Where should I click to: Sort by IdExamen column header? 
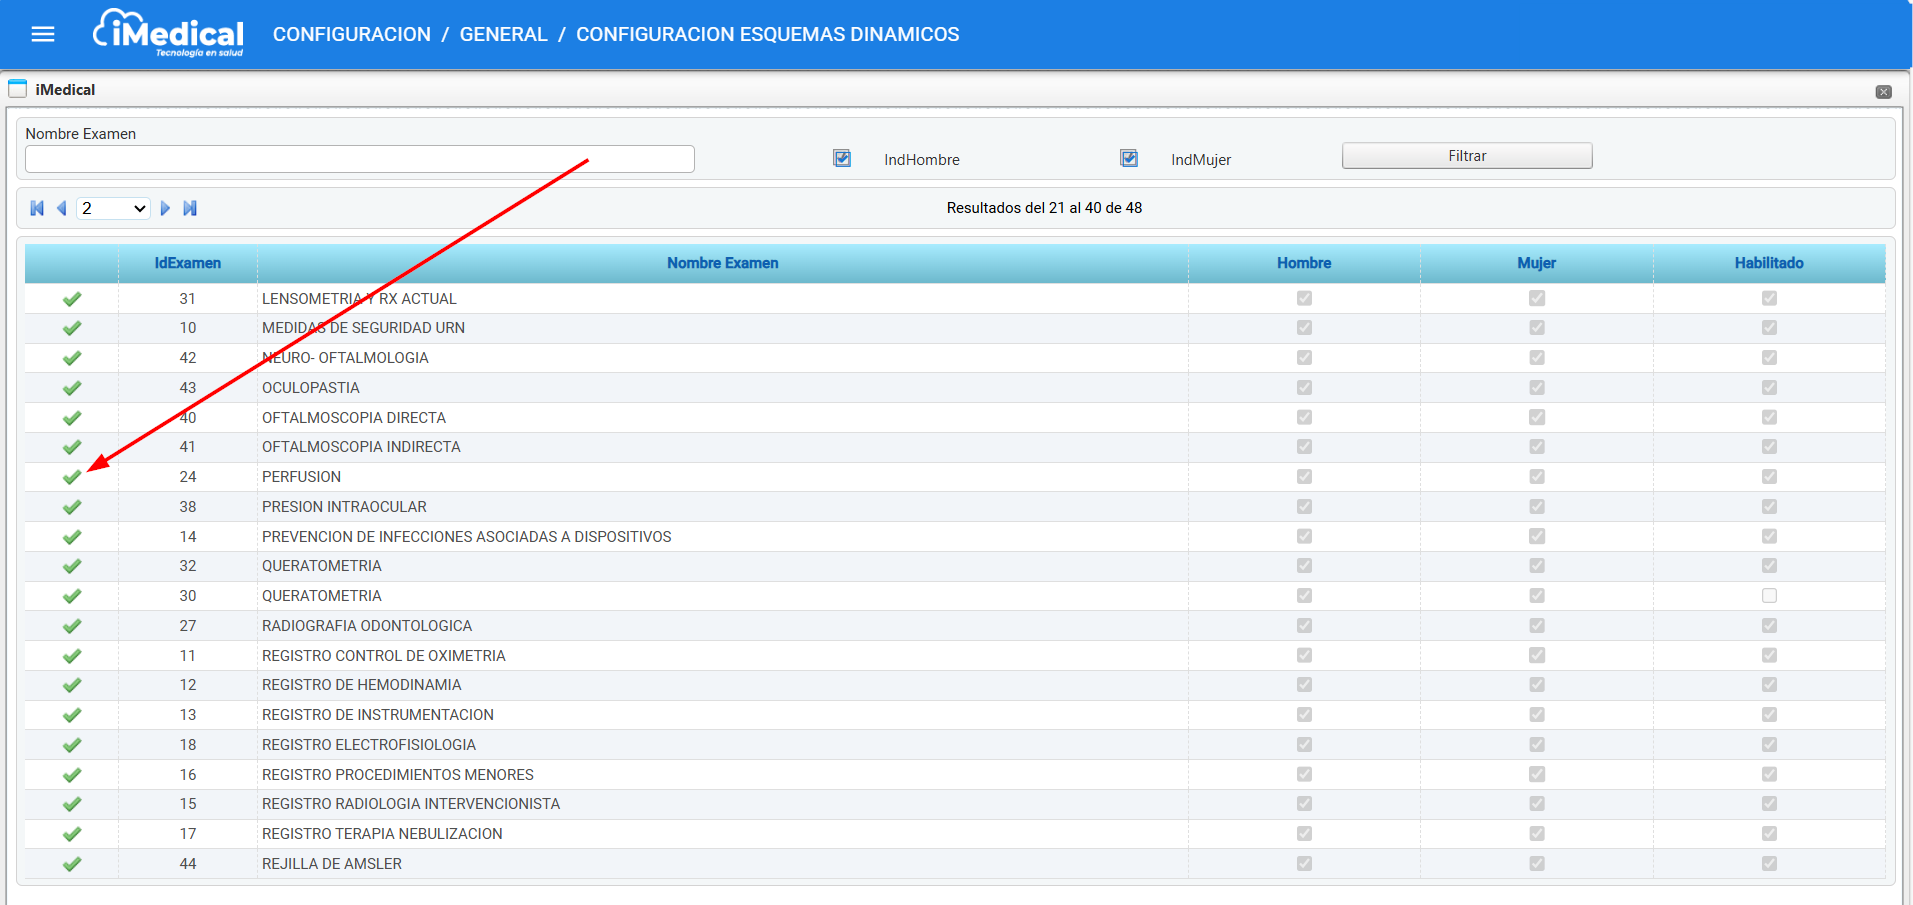click(x=188, y=263)
